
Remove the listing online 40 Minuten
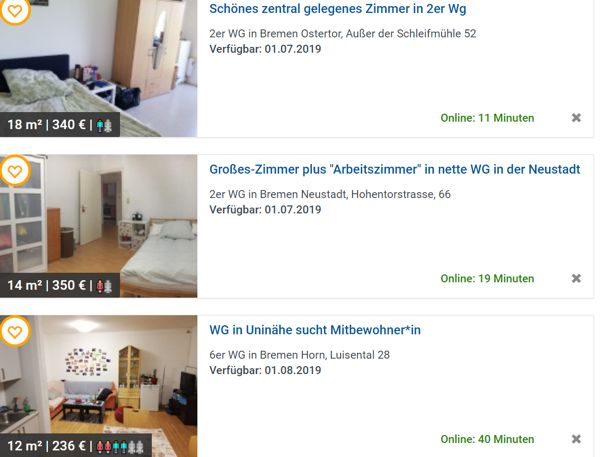(x=576, y=439)
